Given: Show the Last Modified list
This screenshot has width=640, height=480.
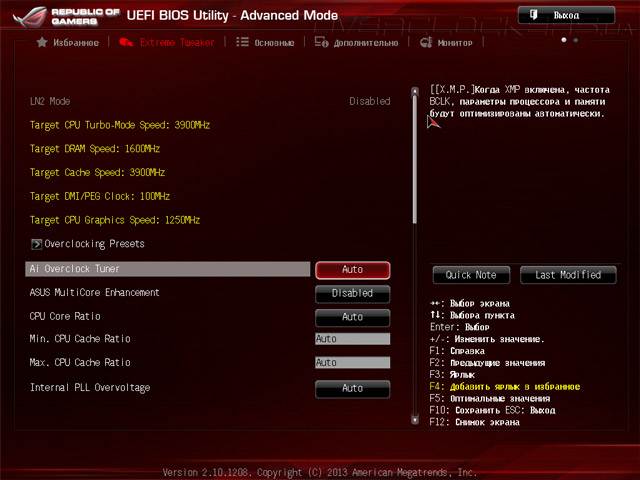Looking at the screenshot, I should click(x=568, y=275).
